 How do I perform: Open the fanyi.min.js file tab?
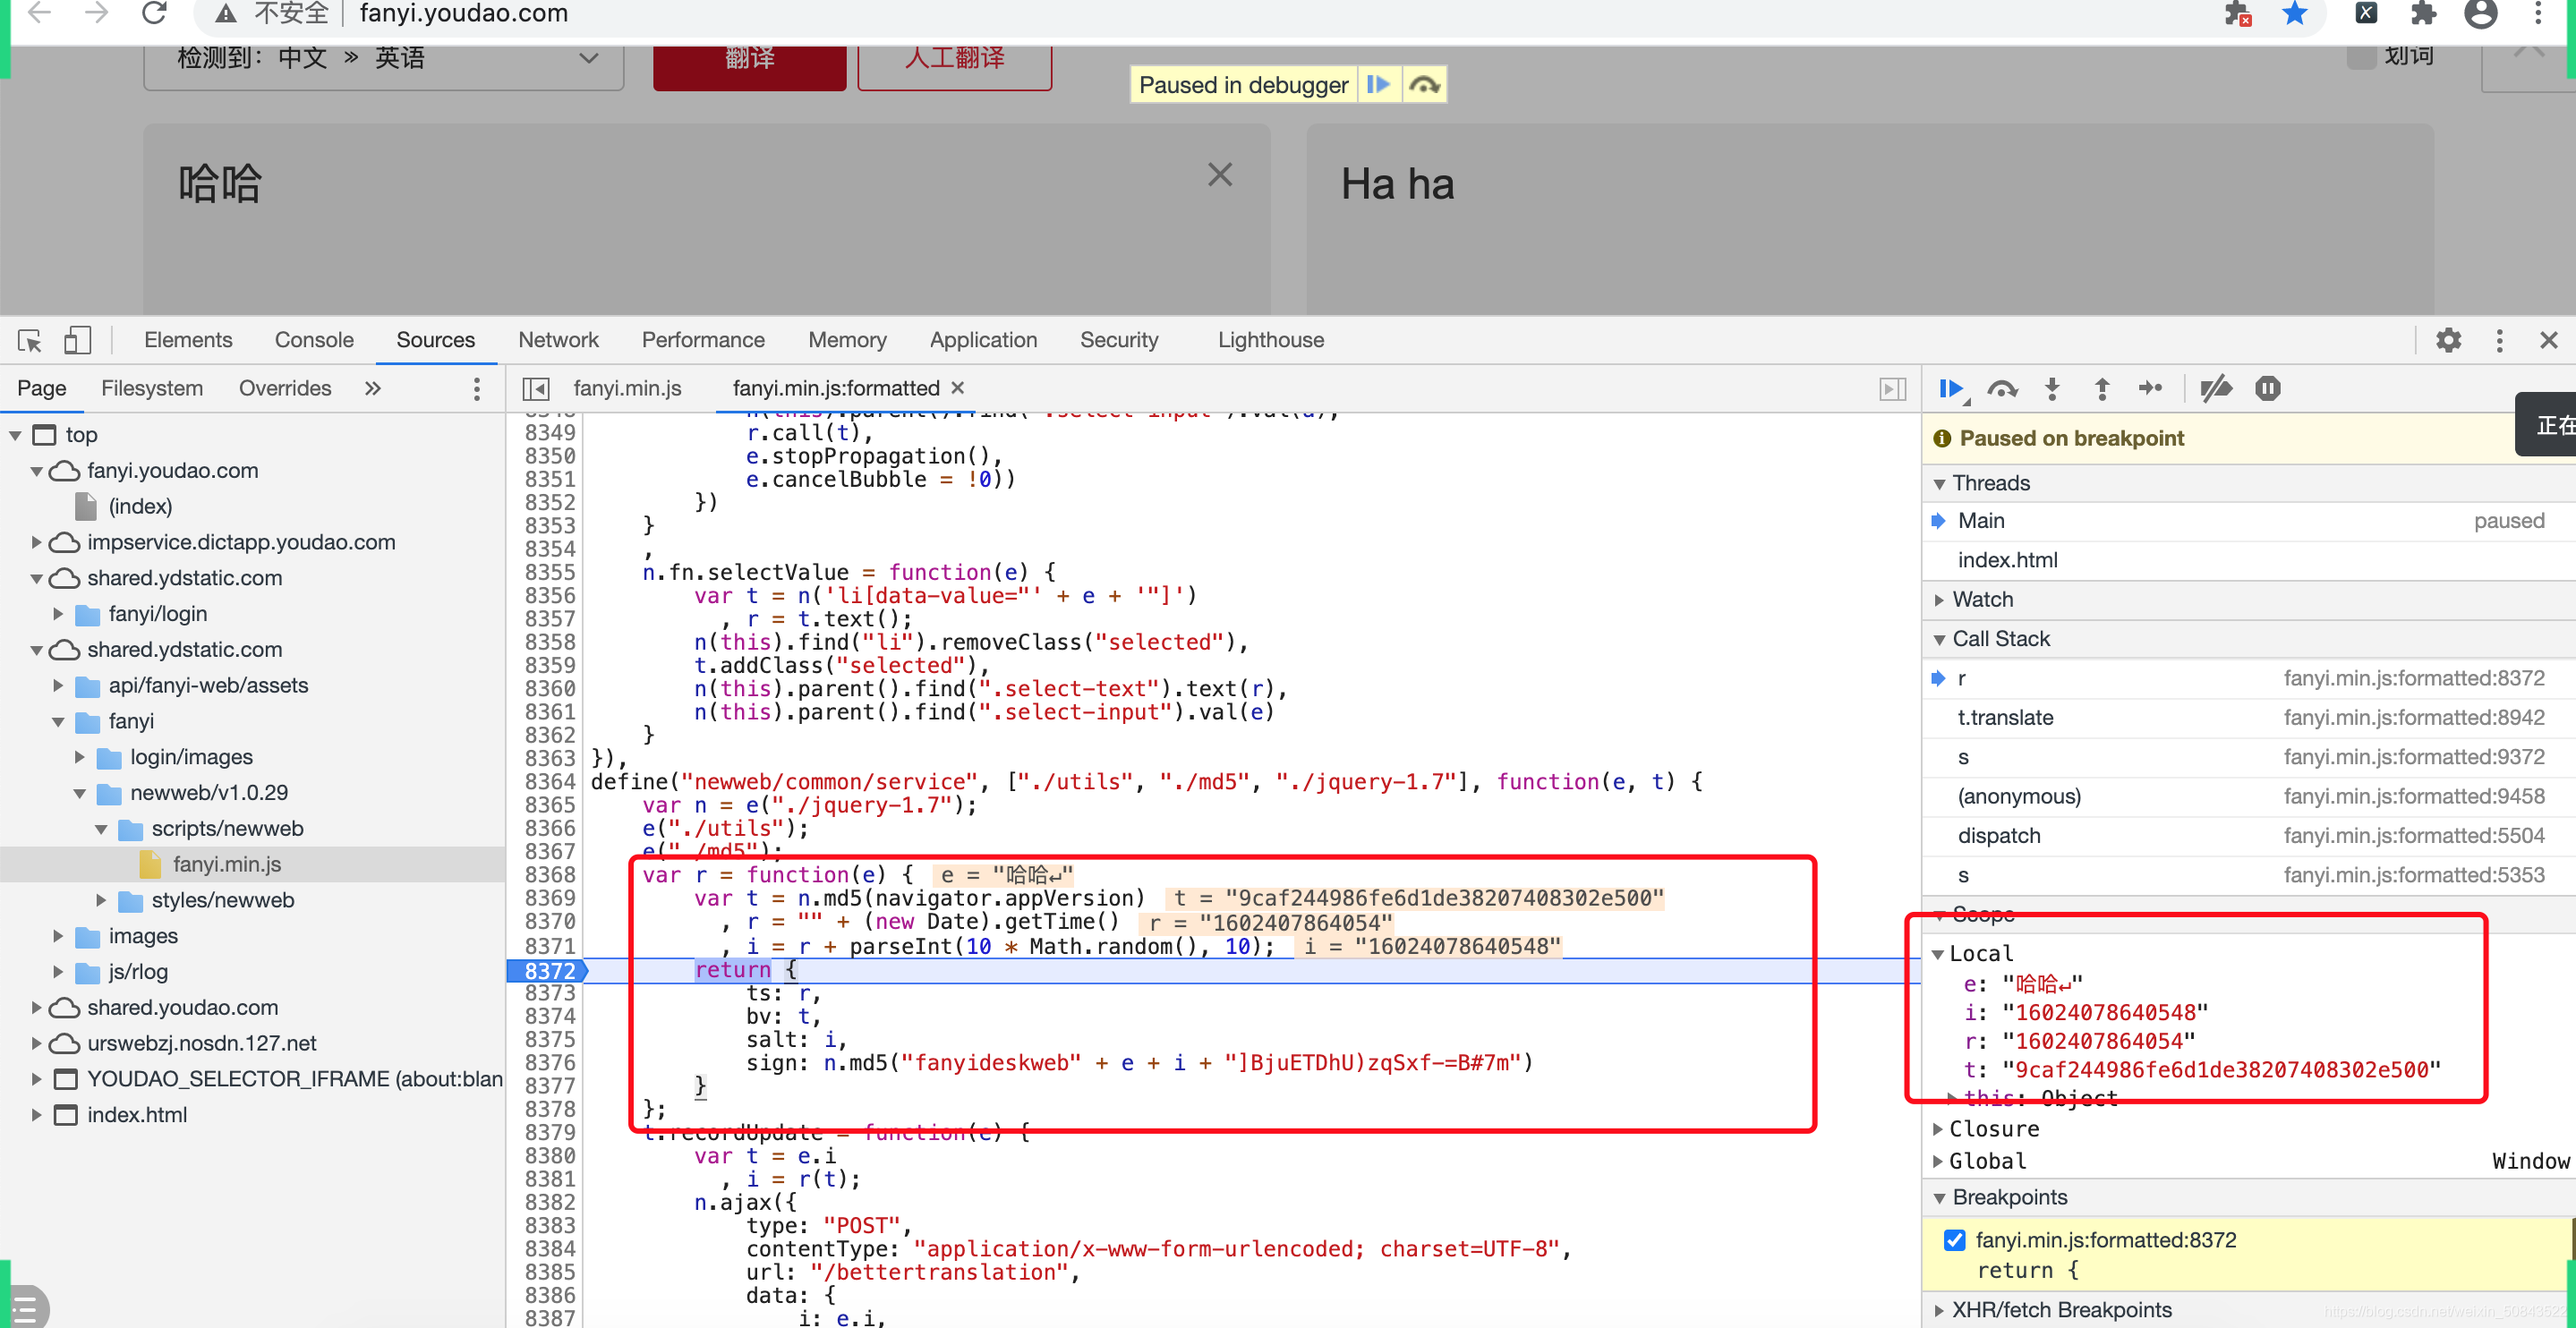tap(627, 388)
